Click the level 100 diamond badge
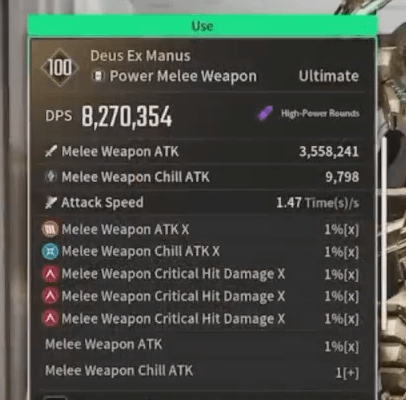 coord(60,68)
